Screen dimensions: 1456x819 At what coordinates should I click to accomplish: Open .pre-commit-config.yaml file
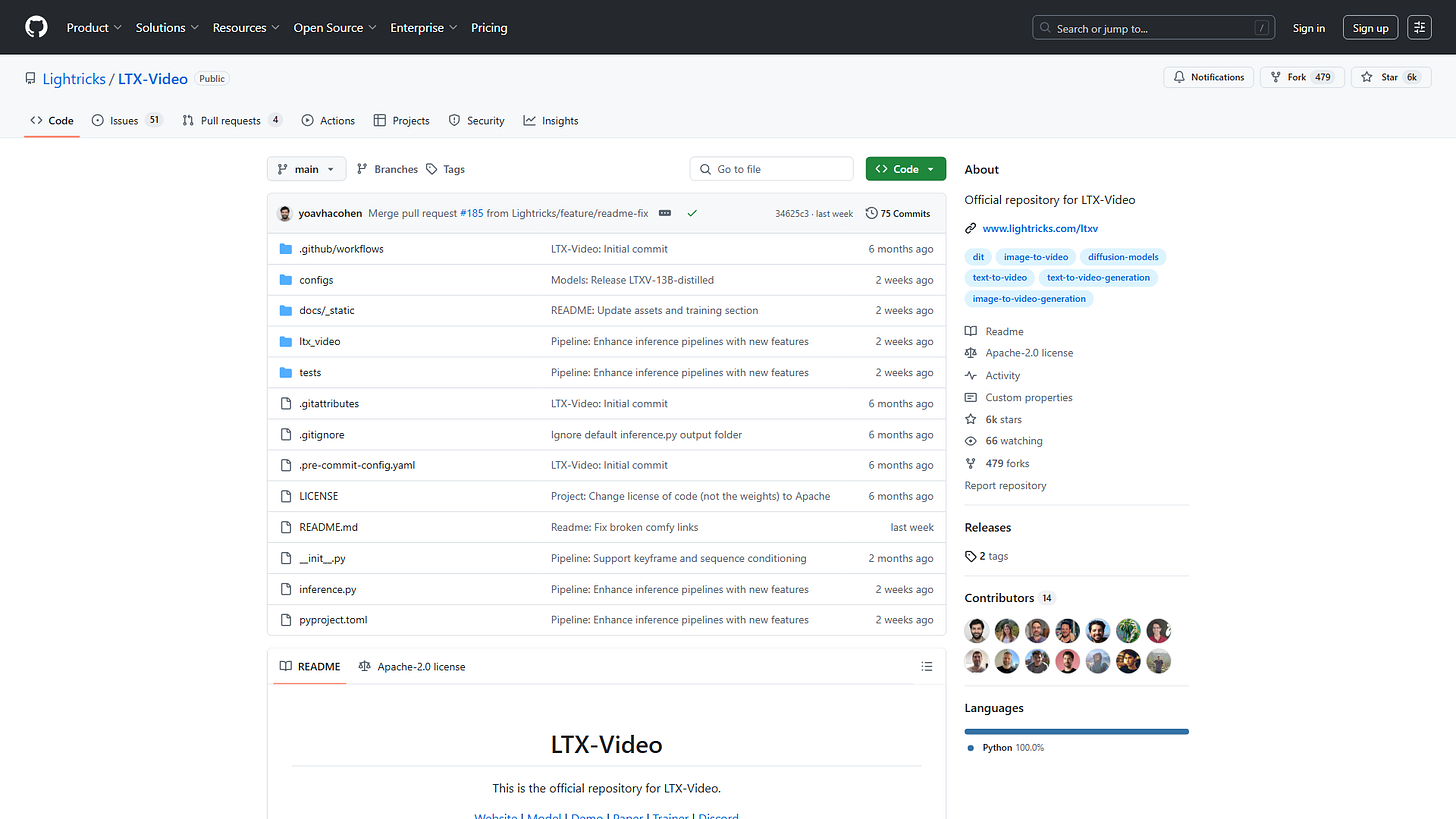coord(357,466)
